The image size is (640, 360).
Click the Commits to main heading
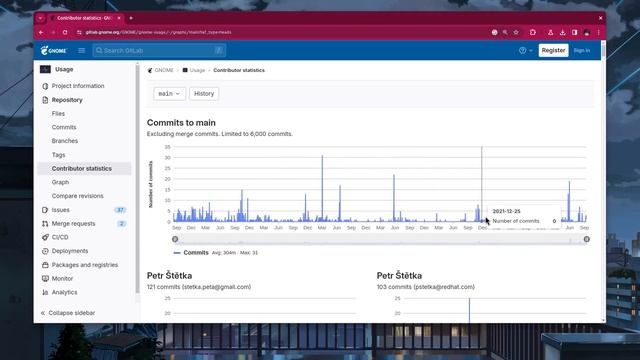click(181, 122)
